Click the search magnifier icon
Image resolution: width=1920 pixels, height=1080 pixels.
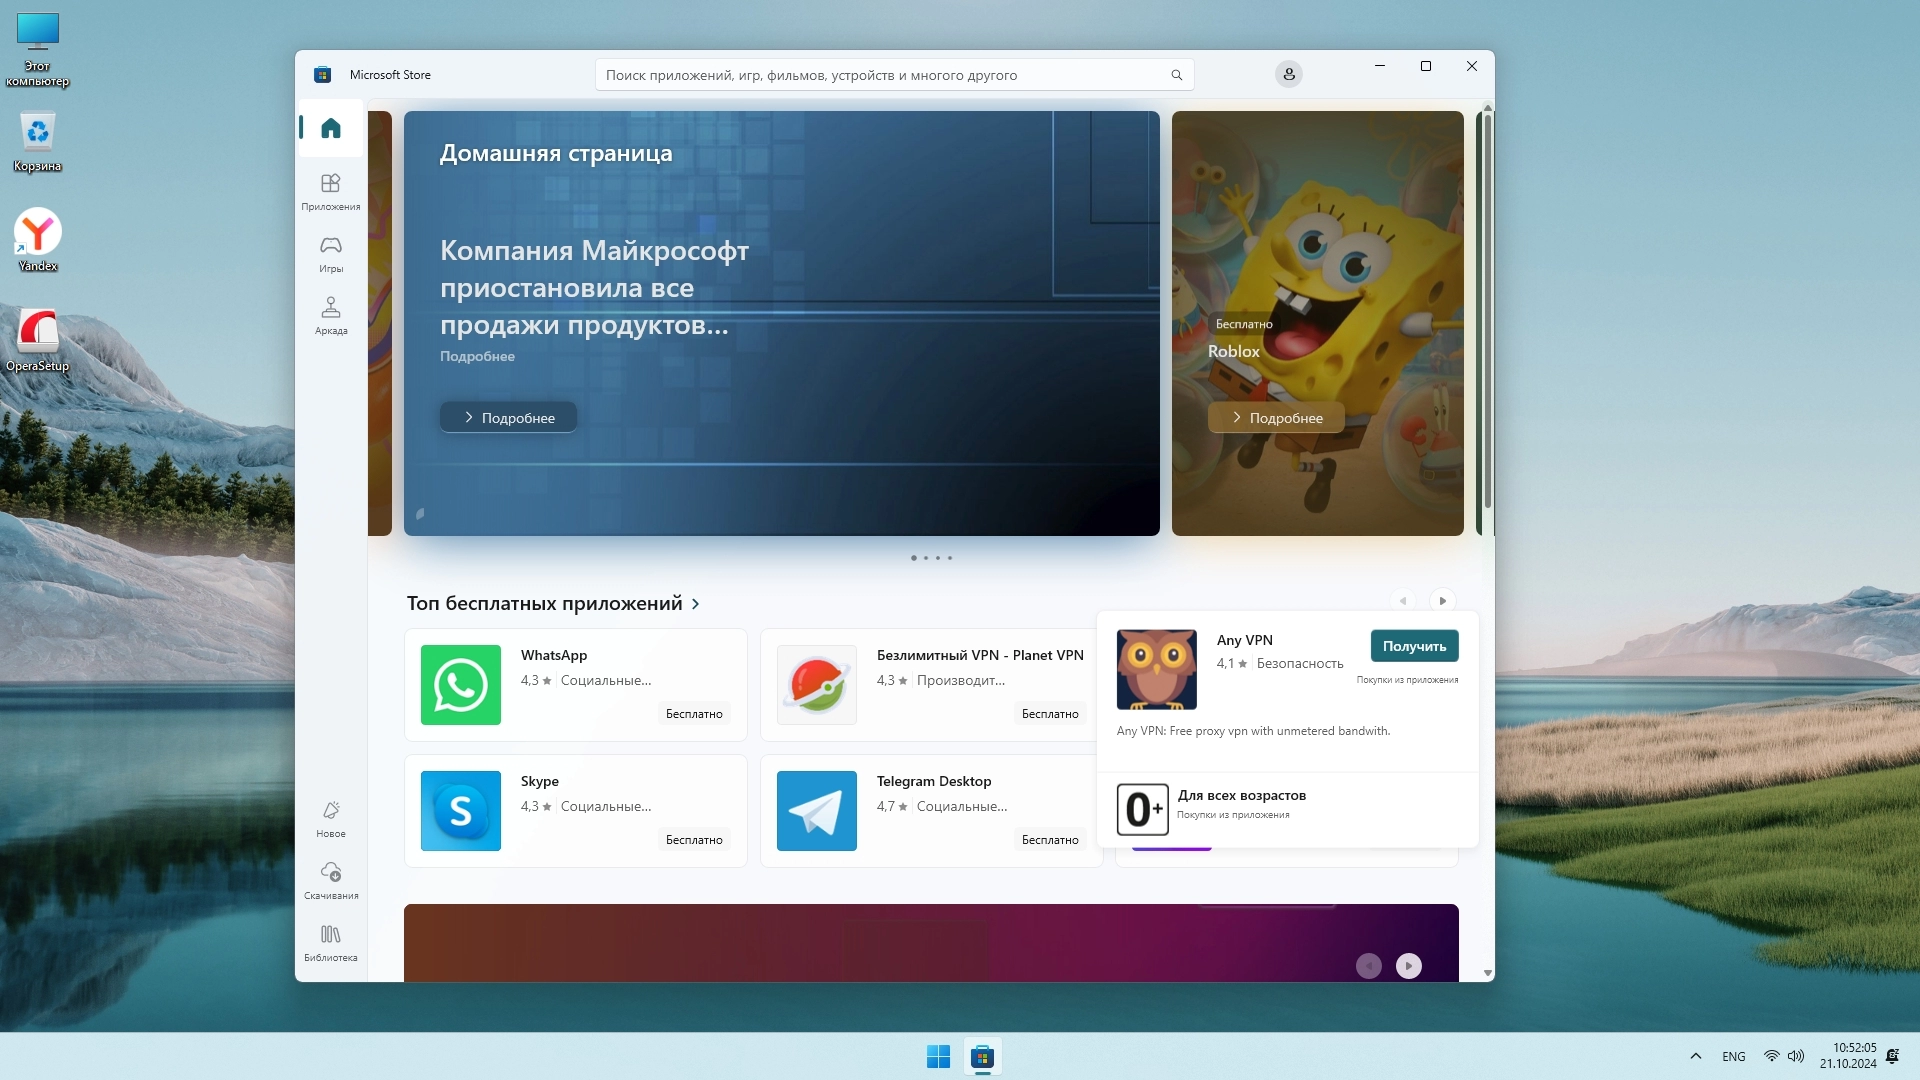(1176, 75)
